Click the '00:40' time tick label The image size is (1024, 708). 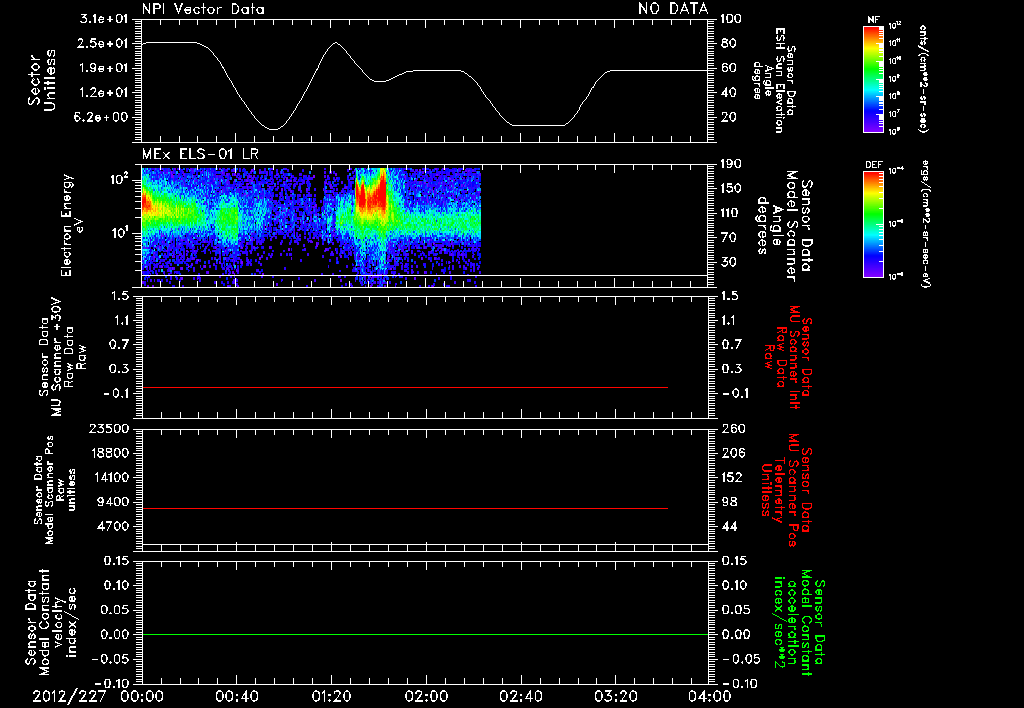pyautogui.click(x=236, y=696)
